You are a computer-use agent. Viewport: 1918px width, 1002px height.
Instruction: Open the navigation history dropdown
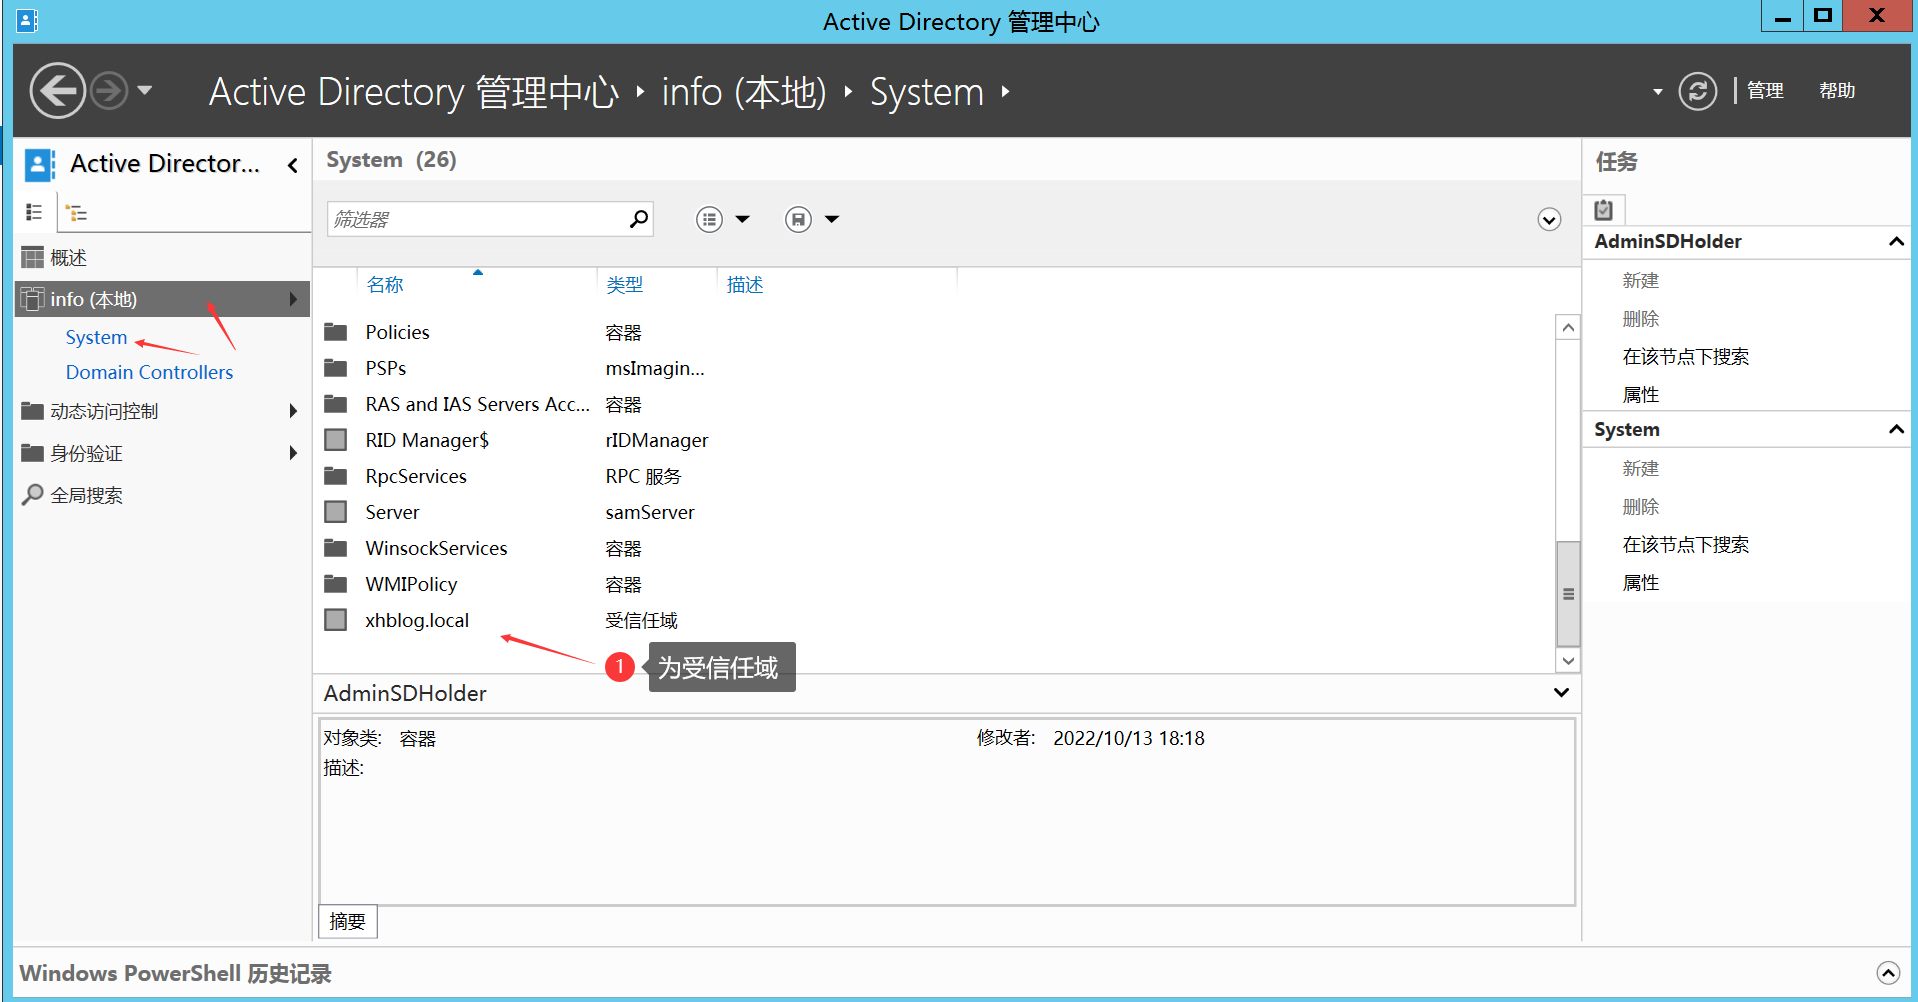click(x=145, y=90)
